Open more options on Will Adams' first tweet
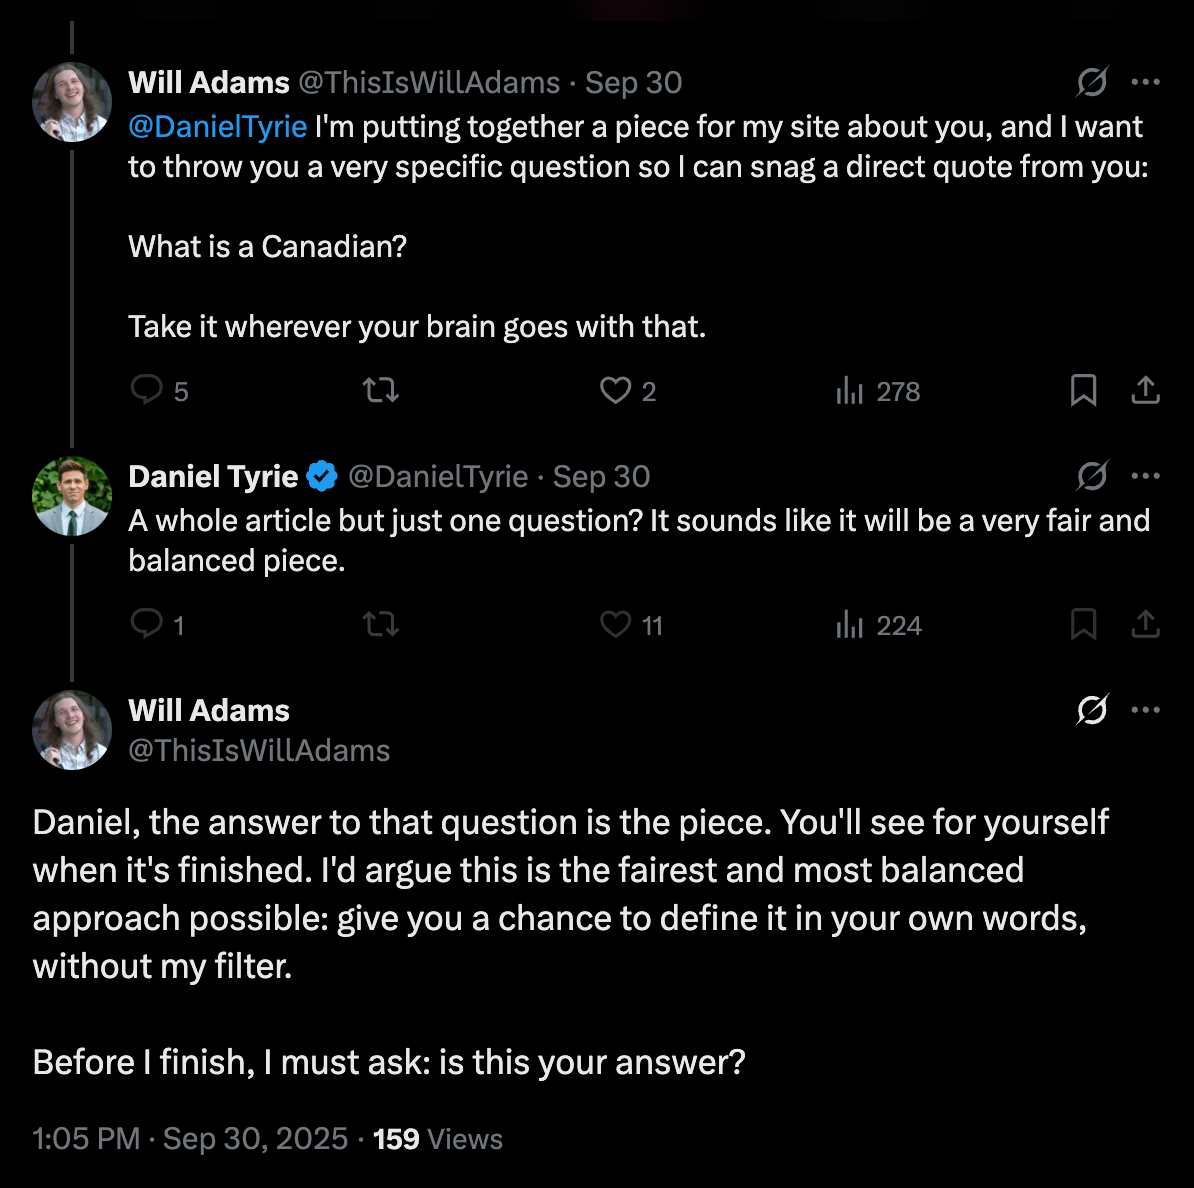Screen dimensions: 1194x1188 point(1145,82)
